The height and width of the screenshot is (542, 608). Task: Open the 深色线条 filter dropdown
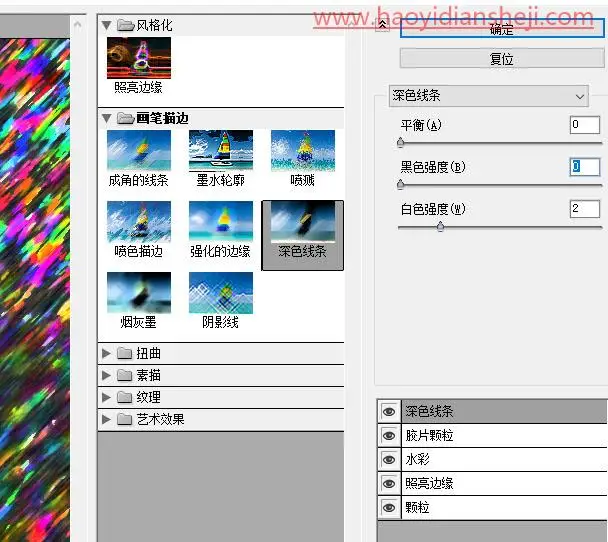(x=489, y=96)
